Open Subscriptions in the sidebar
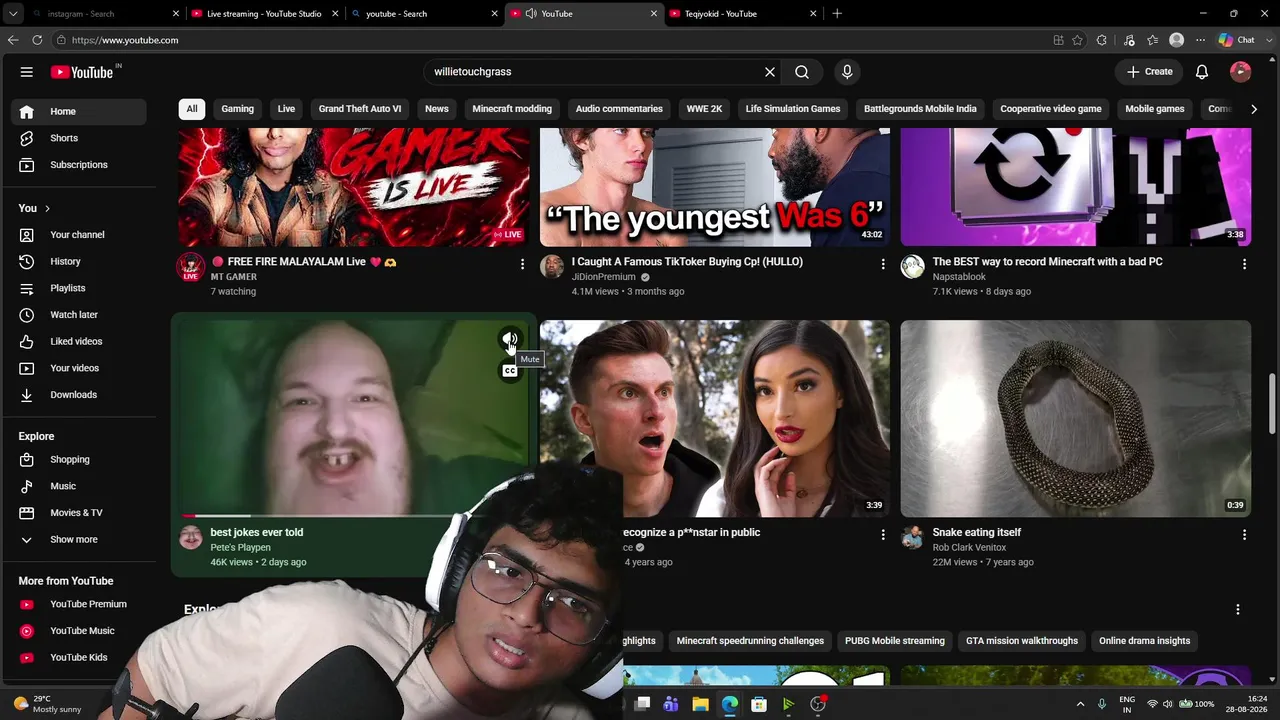This screenshot has width=1280, height=720. pos(79,165)
